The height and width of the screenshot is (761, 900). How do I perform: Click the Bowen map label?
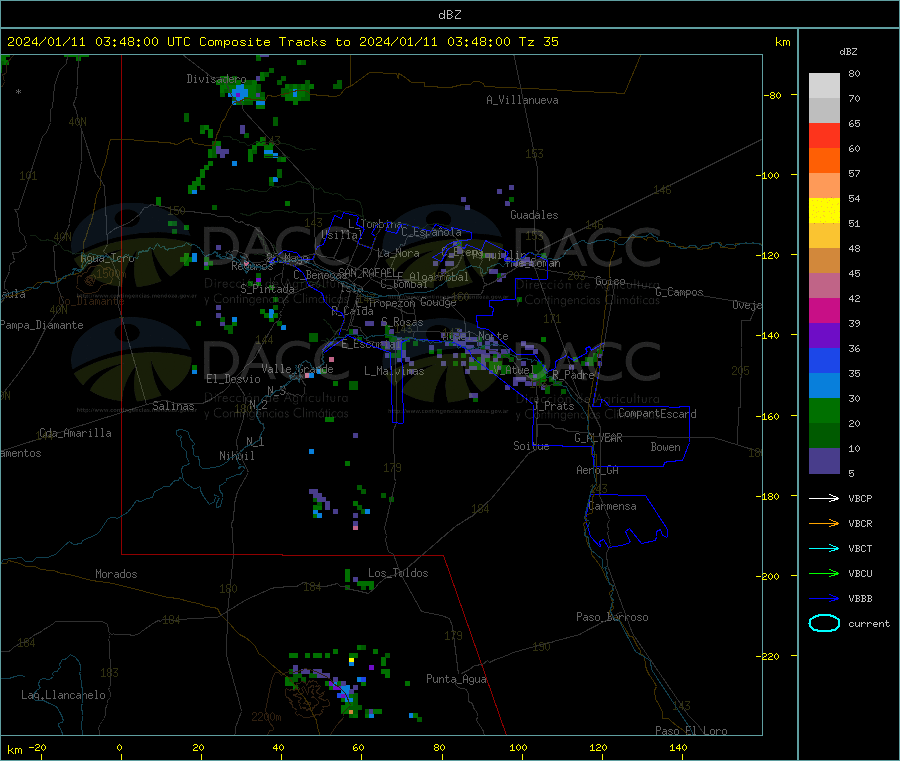coord(666,447)
